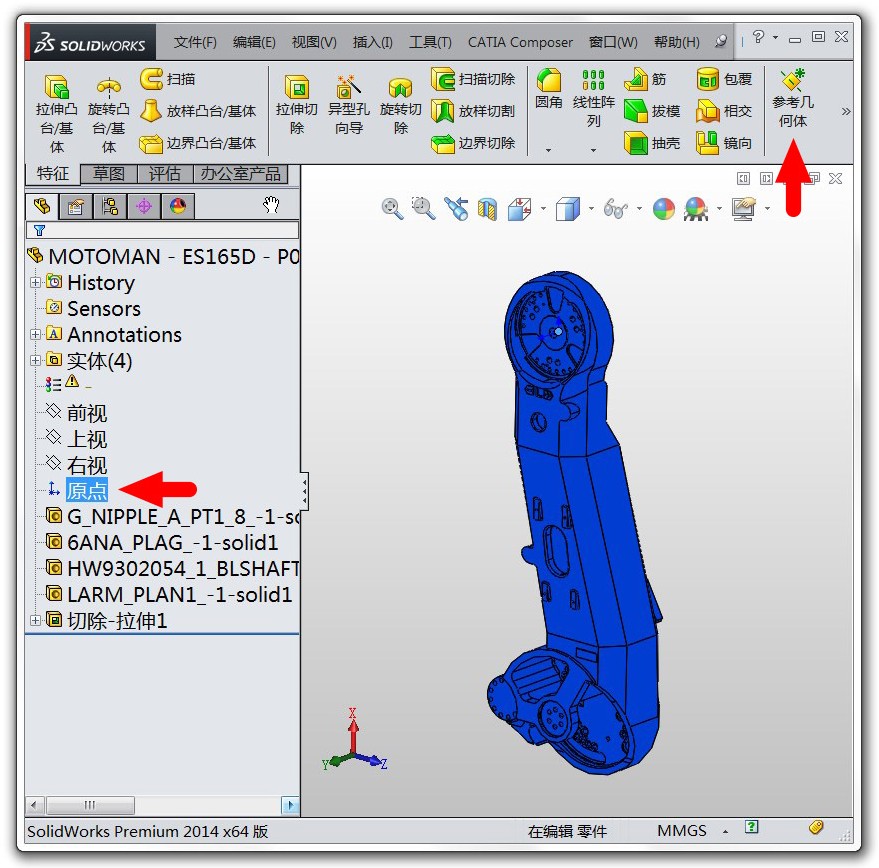Open the PropertyManager tab icon
Image resolution: width=879 pixels, height=868 pixels.
pyautogui.click(x=76, y=207)
